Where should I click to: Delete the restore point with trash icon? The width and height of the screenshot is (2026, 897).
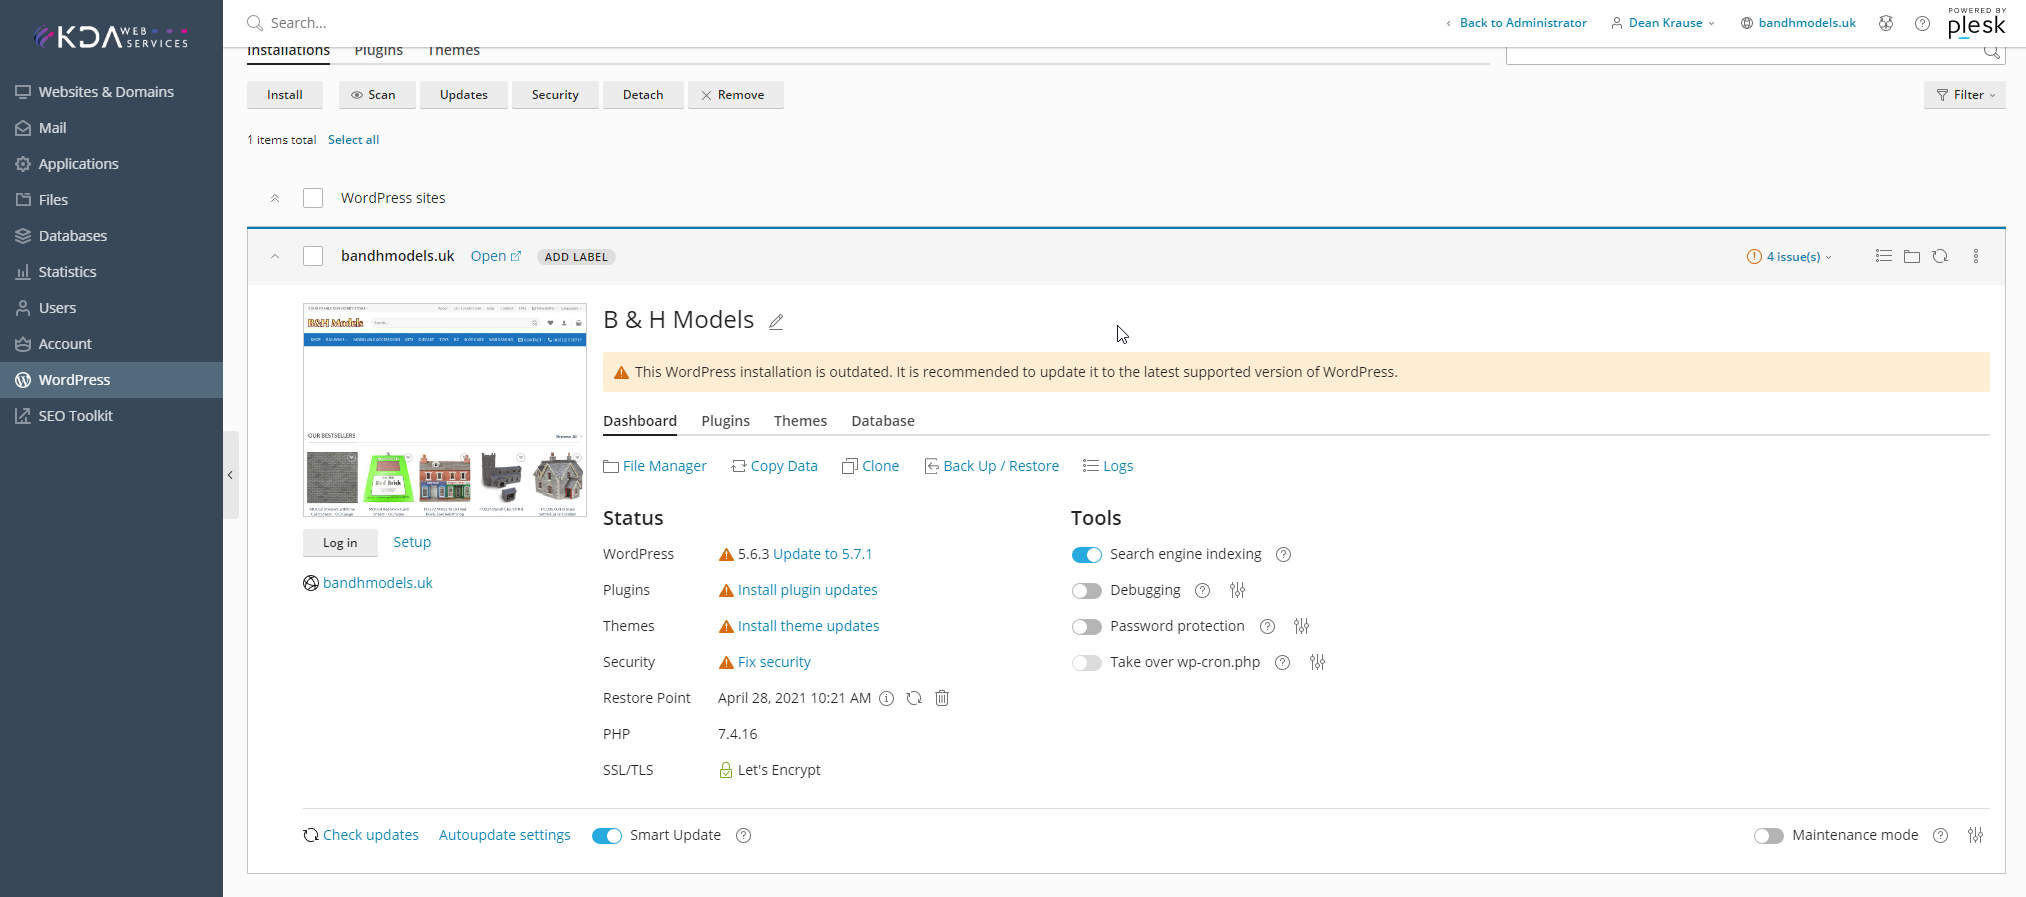coord(942,698)
